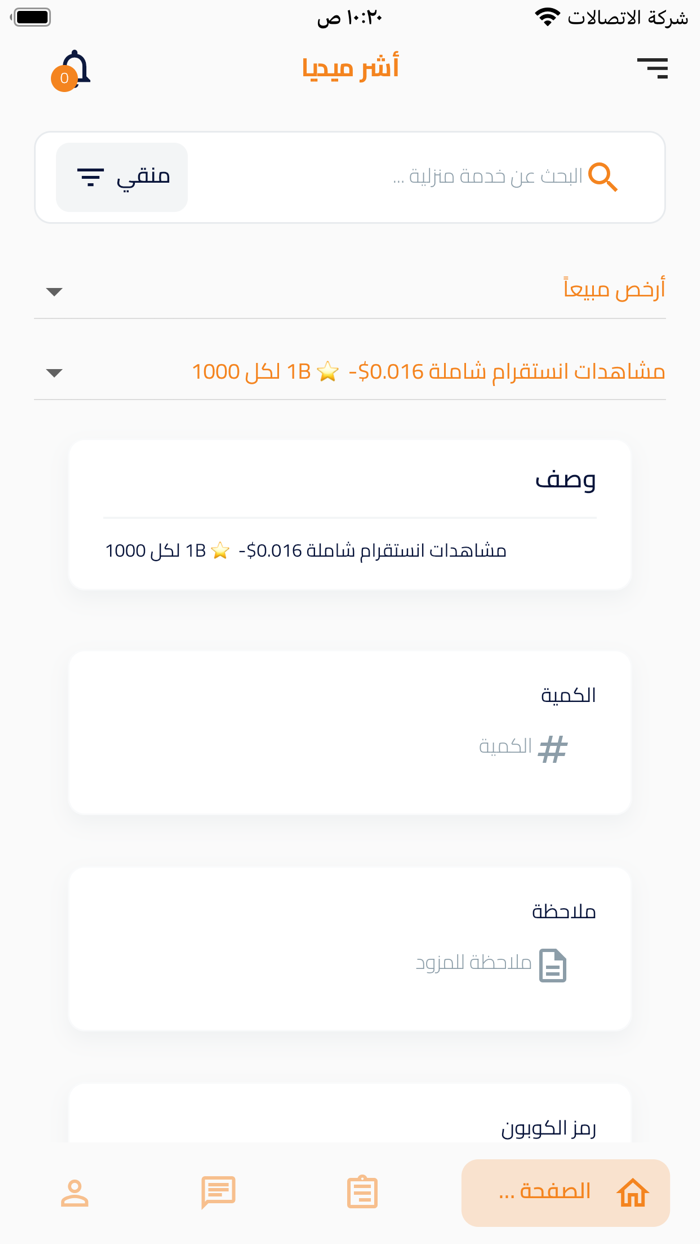Screen dimensions: 700x1244
Task: Open the orders clipboard icon in bottom bar
Action: (362, 1192)
